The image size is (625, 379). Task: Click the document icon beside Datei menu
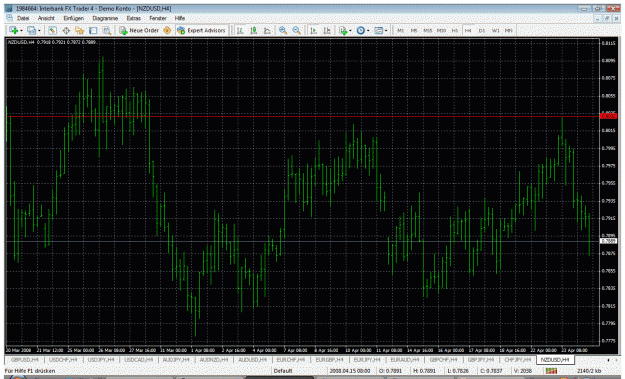[10, 18]
